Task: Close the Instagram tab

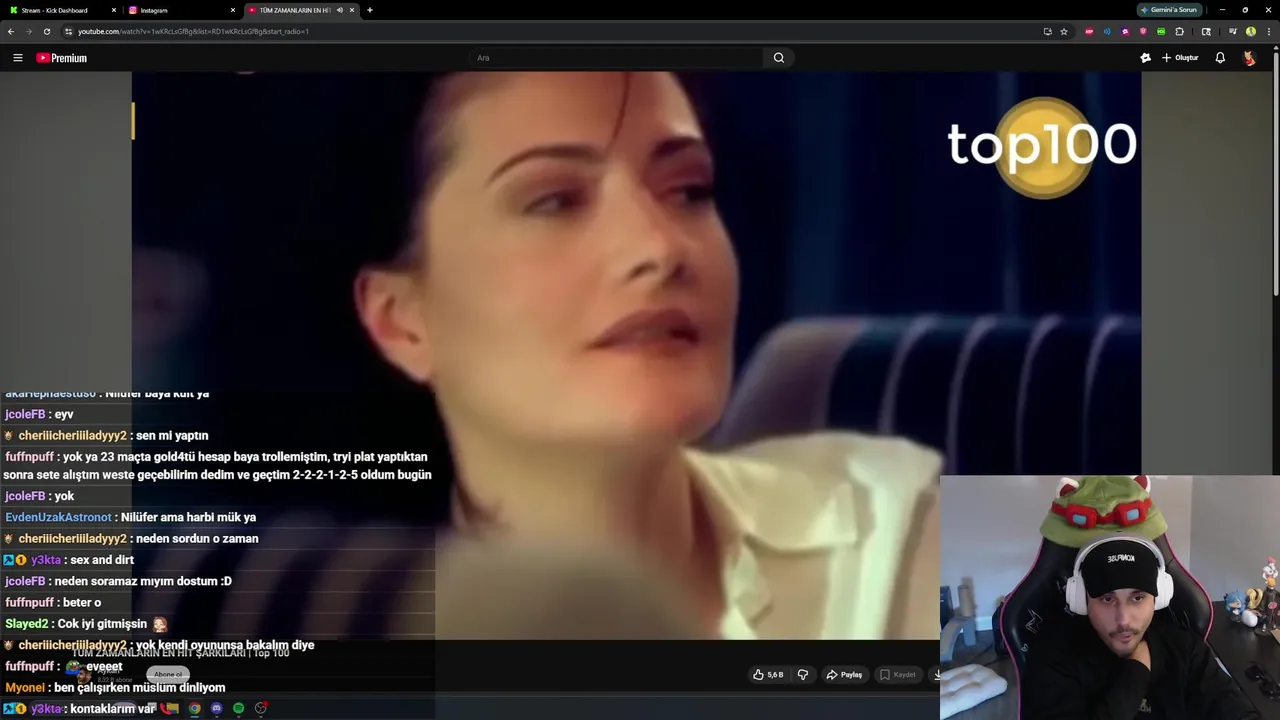Action: point(233,10)
